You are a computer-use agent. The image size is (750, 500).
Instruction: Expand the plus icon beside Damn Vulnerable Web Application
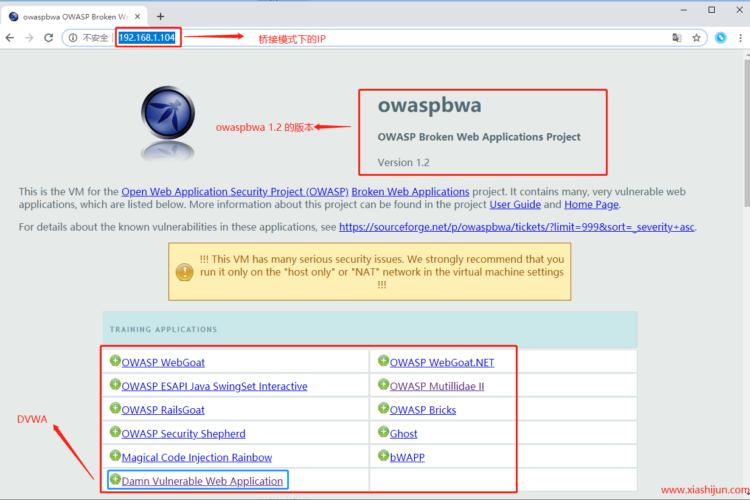click(115, 479)
